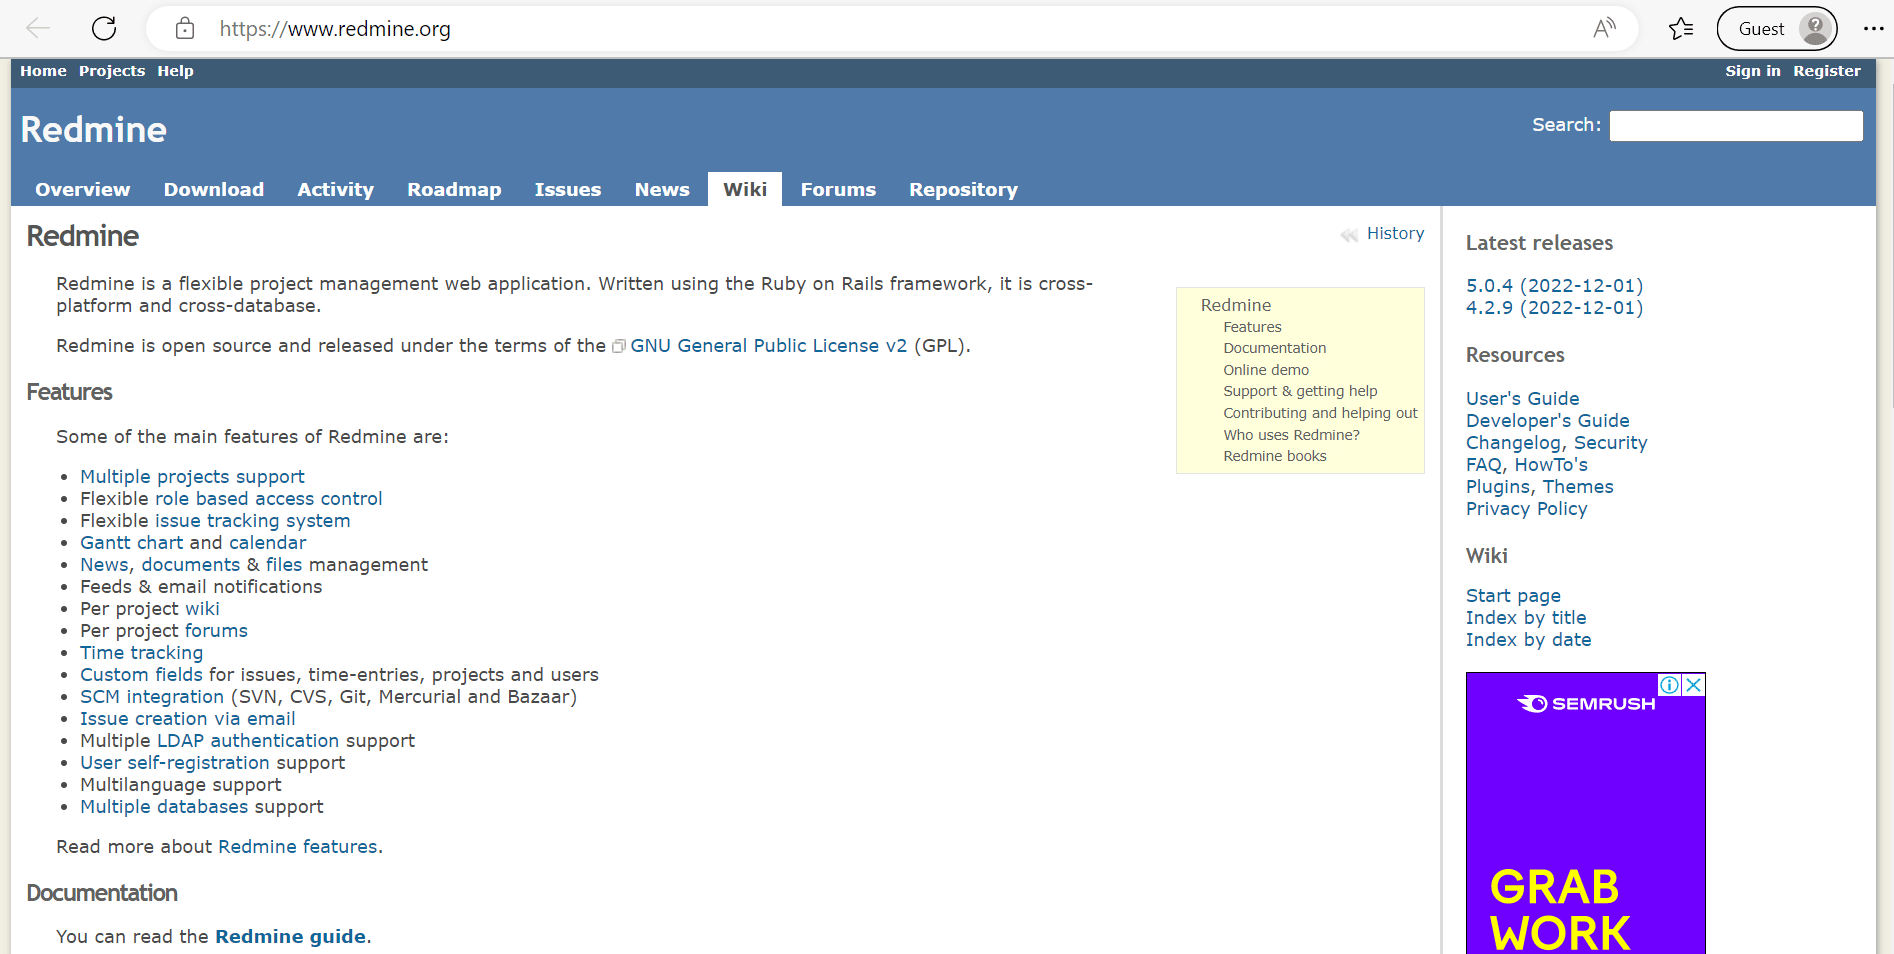The image size is (1894, 954).
Task: Jump to Who uses Redmine? entry
Action: pos(1291,435)
